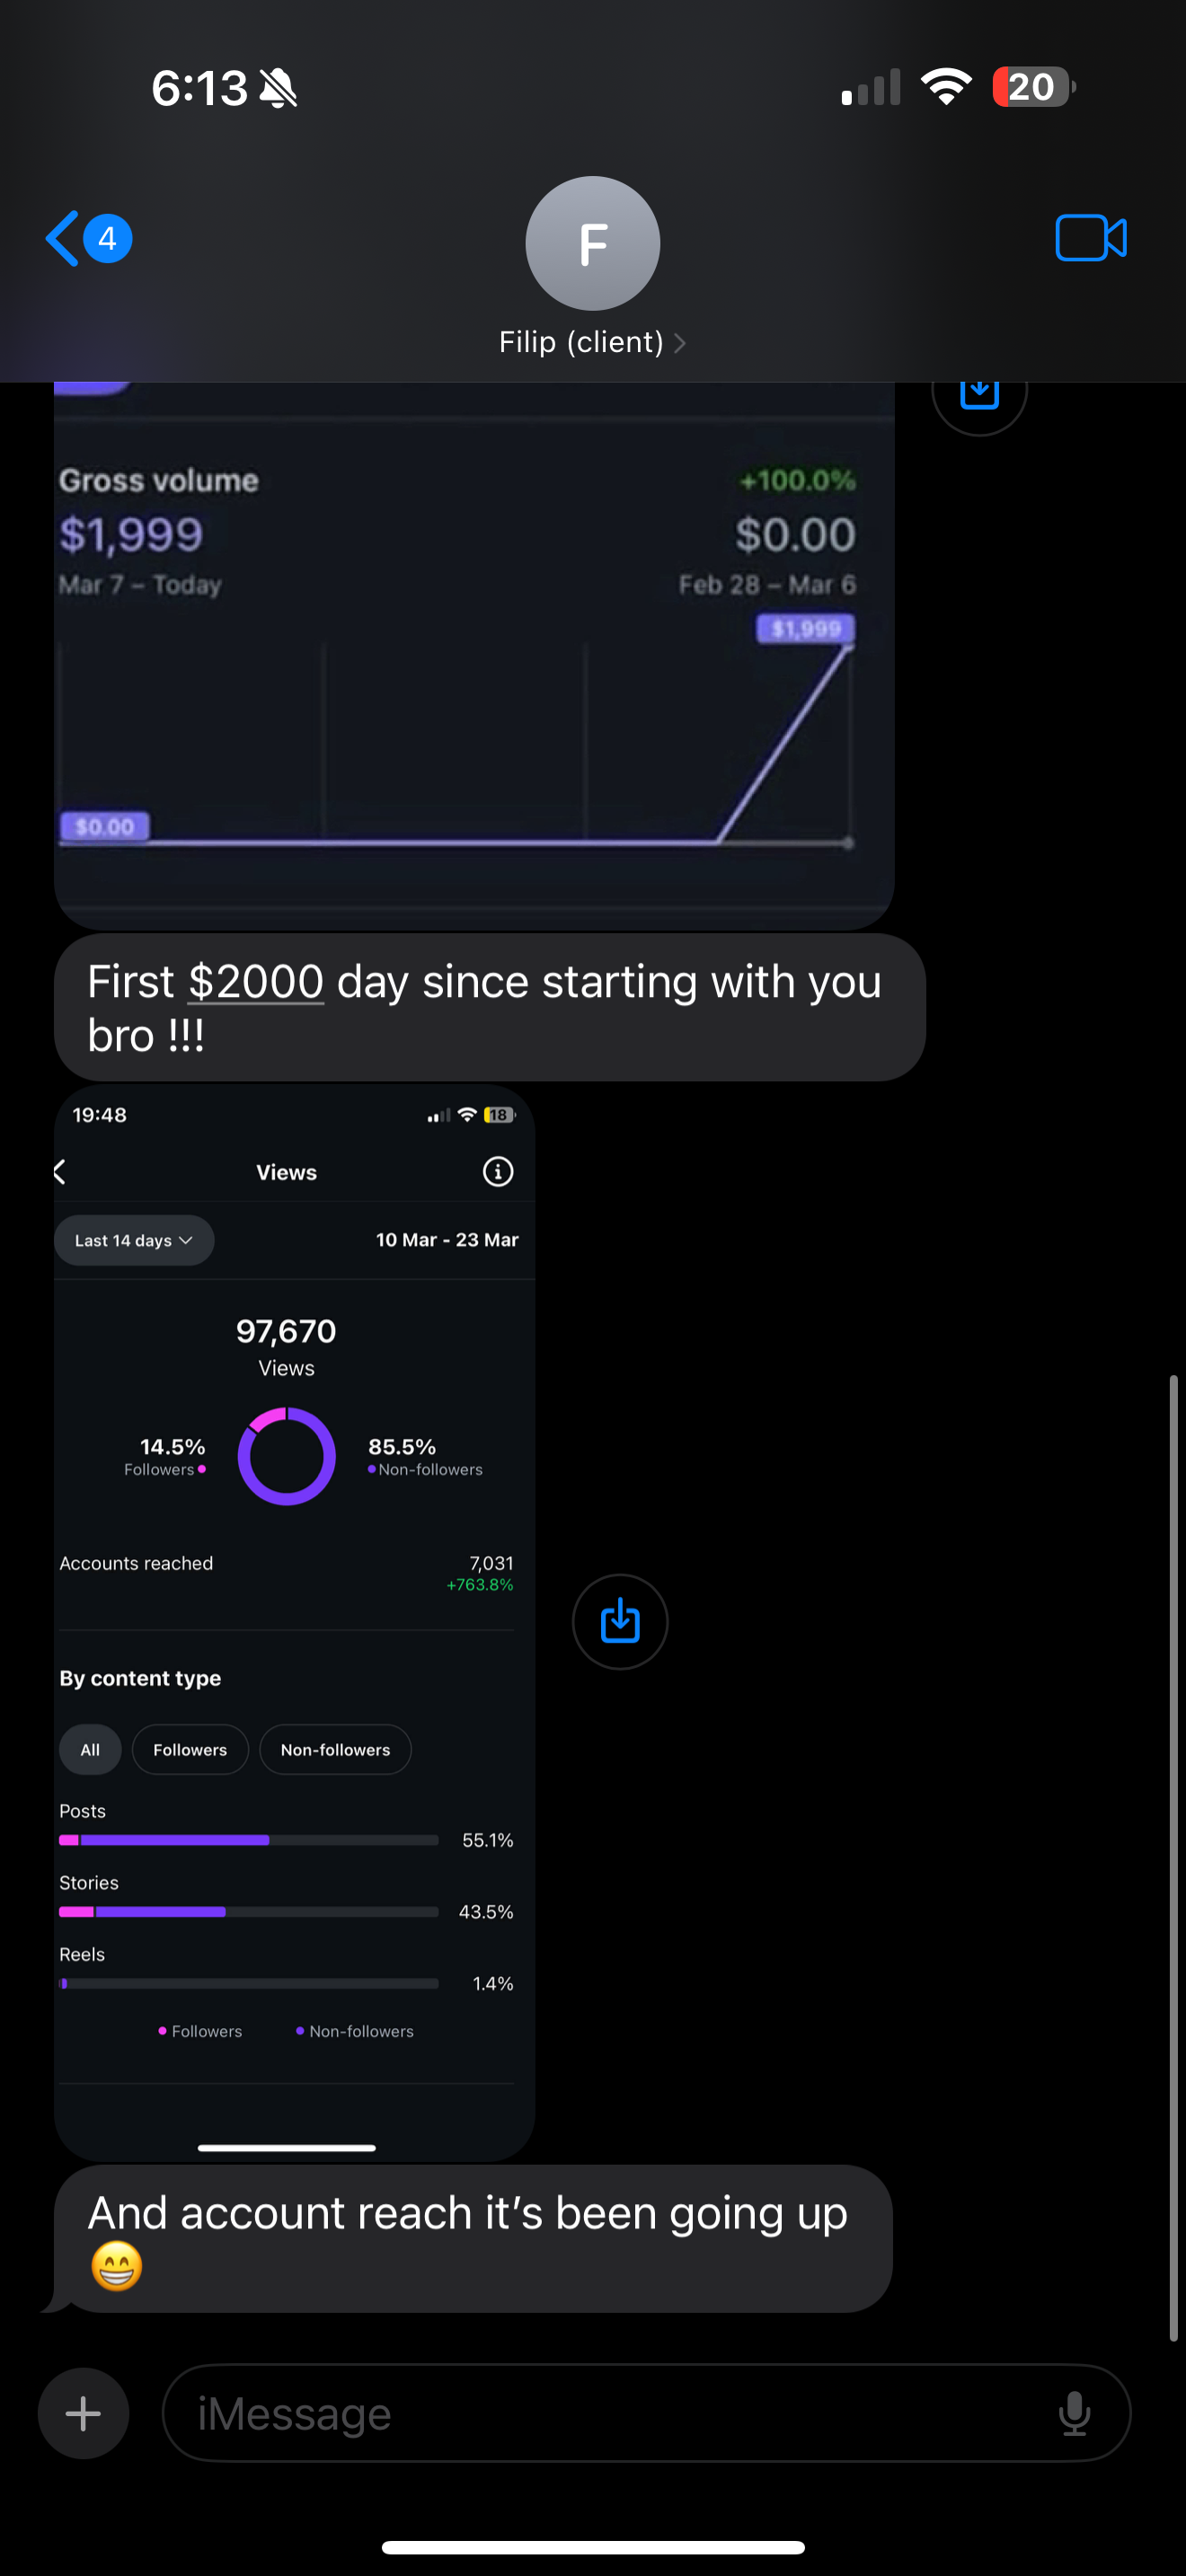Viewport: 1186px width, 2576px height.
Task: Tap the unread count badge 4
Action: click(107, 239)
